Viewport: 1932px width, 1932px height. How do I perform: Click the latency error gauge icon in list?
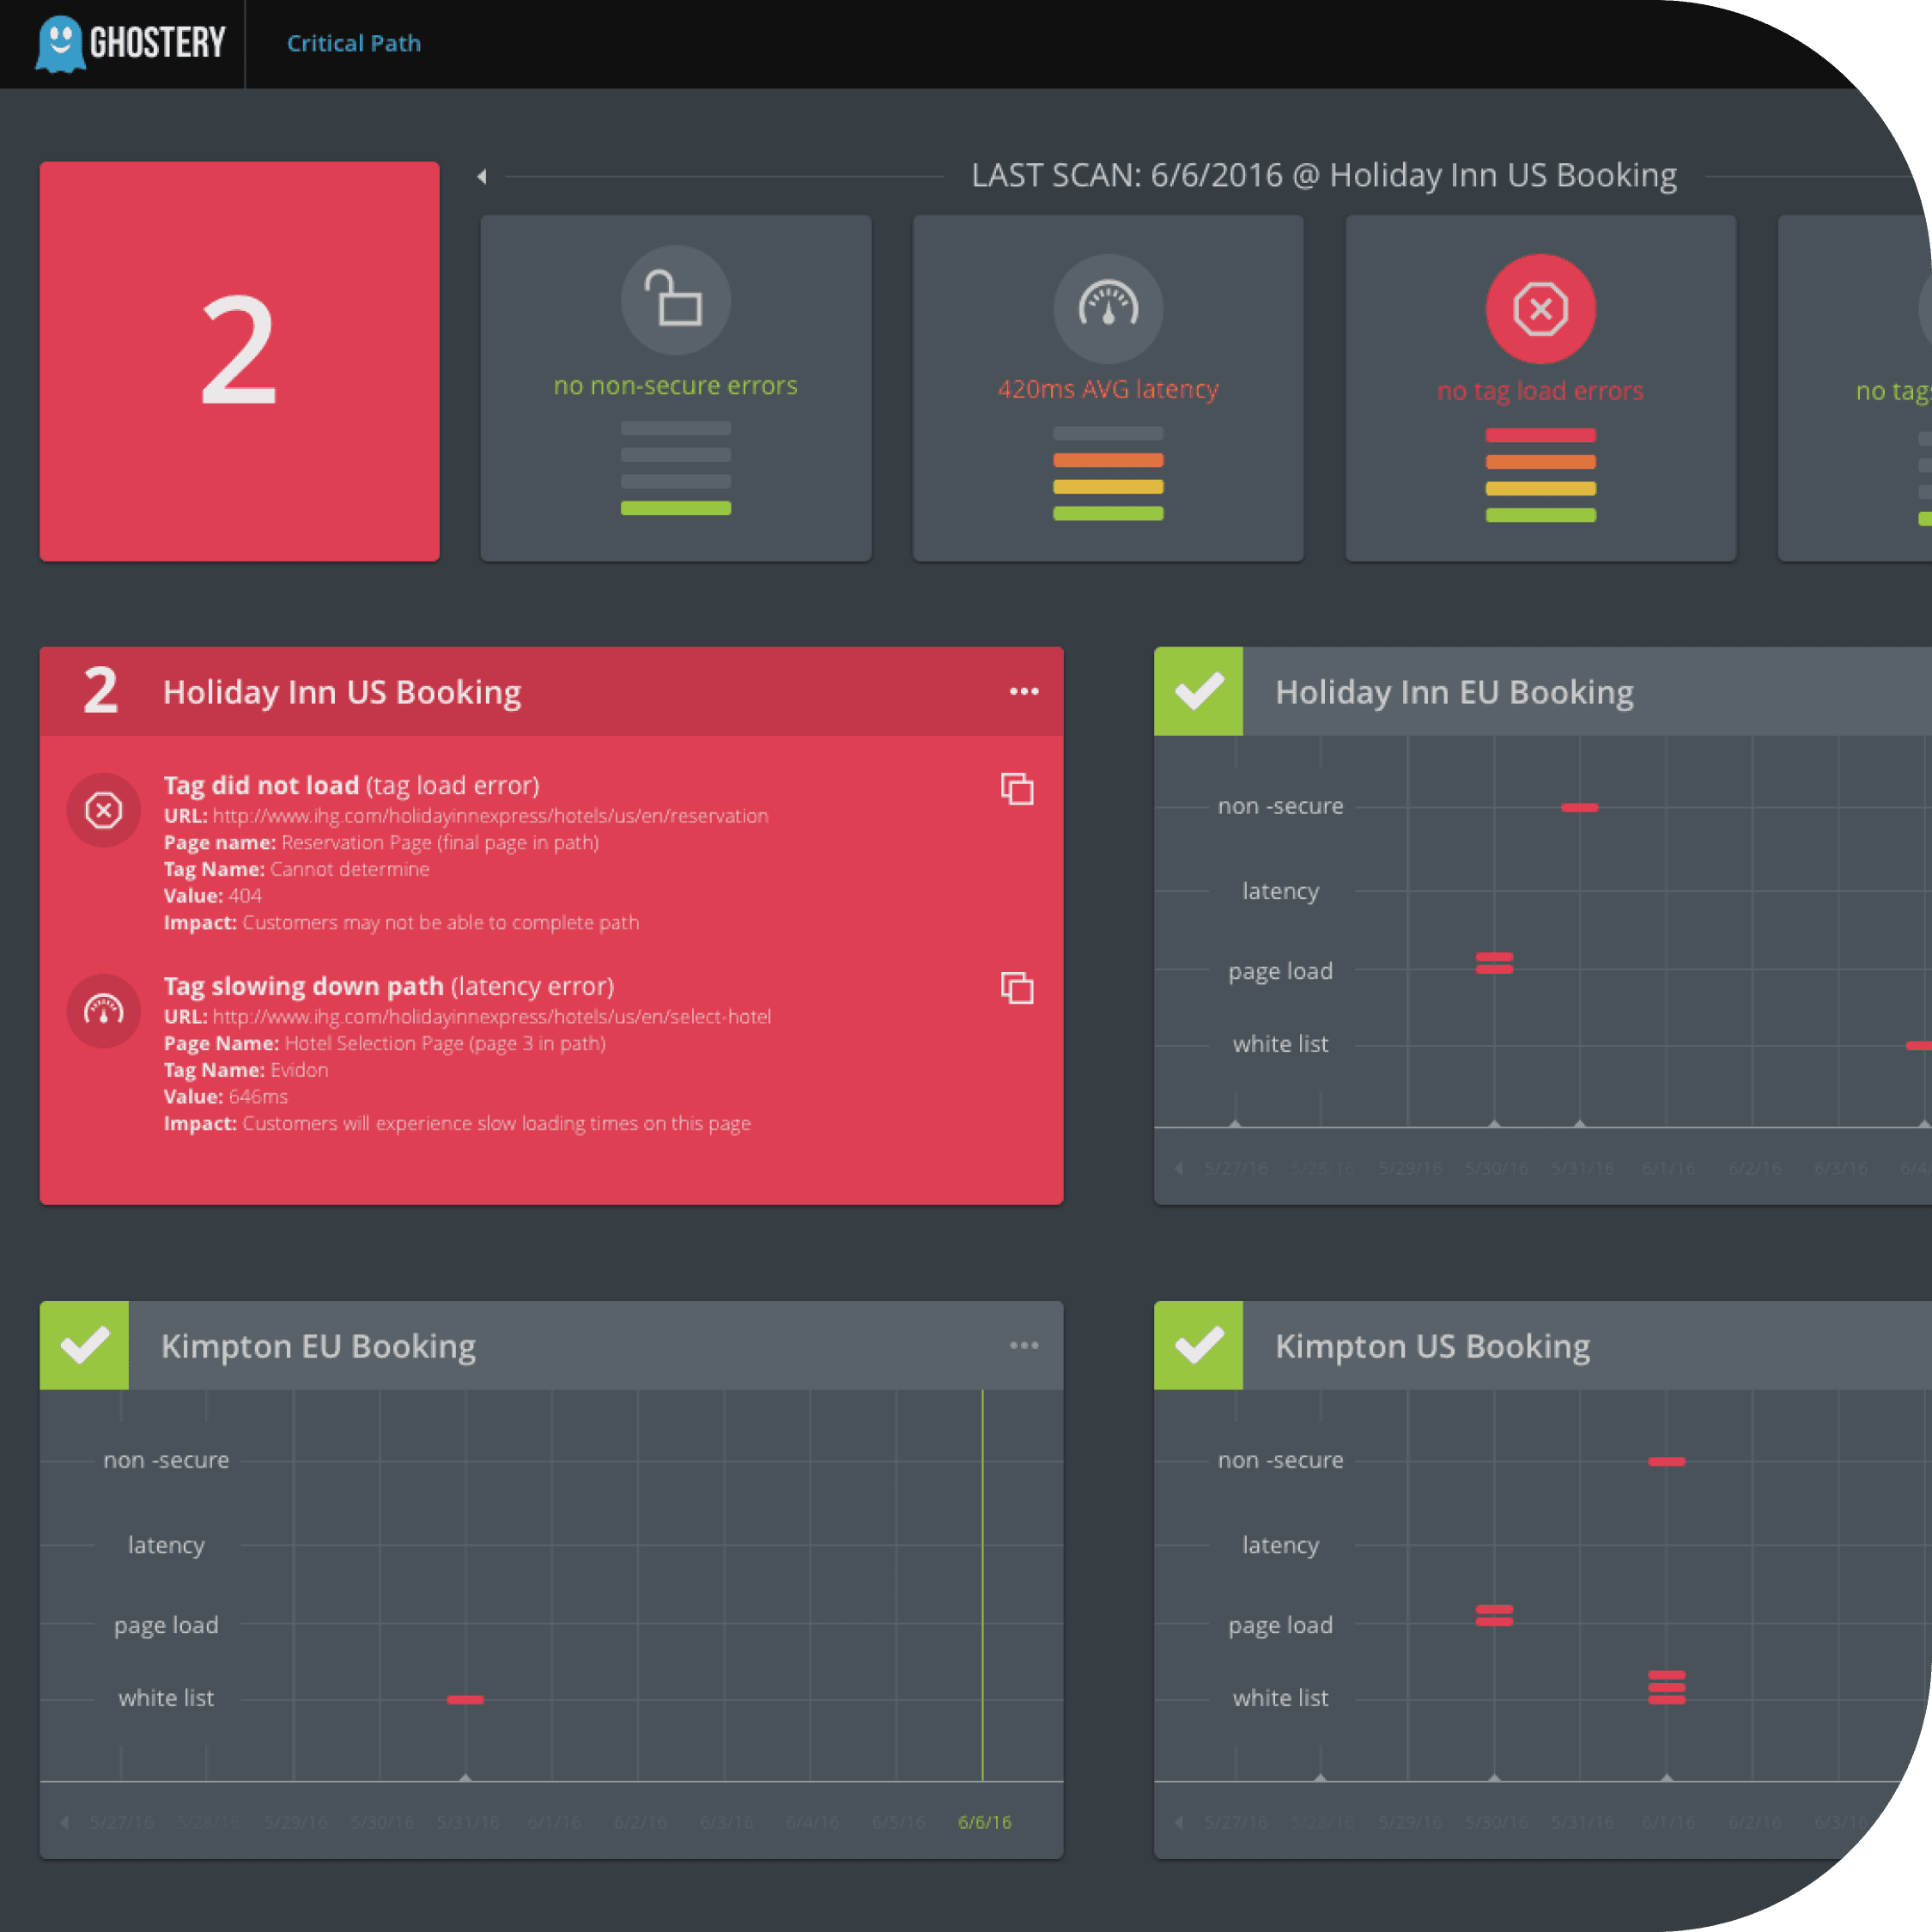tap(104, 1010)
